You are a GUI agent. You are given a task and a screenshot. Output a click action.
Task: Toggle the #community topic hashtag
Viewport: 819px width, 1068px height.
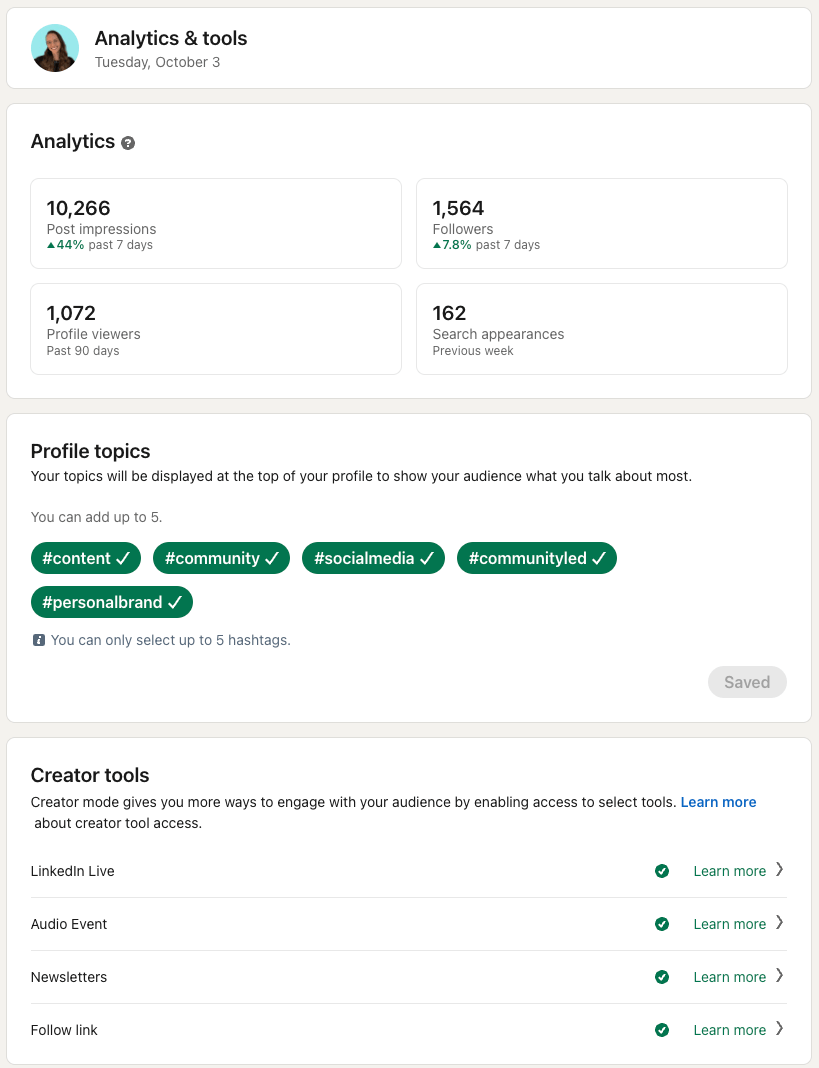221,558
